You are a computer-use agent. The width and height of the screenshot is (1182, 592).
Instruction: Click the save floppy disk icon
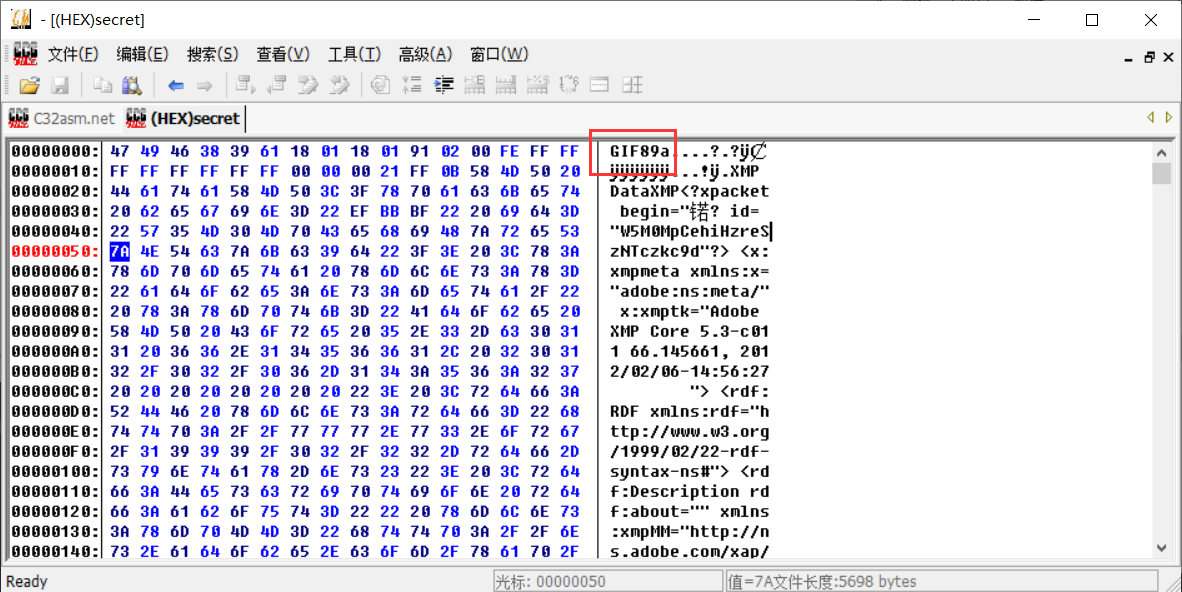60,85
